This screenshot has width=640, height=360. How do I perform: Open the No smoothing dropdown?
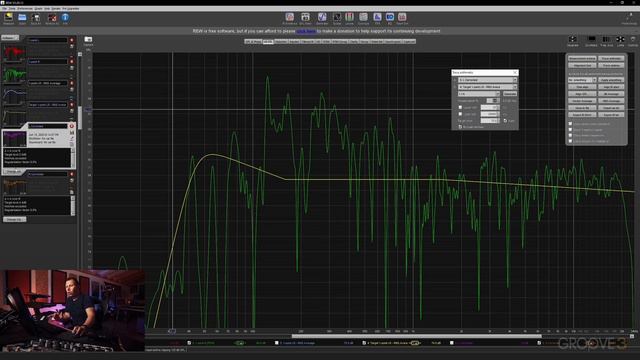pyautogui.click(x=582, y=80)
